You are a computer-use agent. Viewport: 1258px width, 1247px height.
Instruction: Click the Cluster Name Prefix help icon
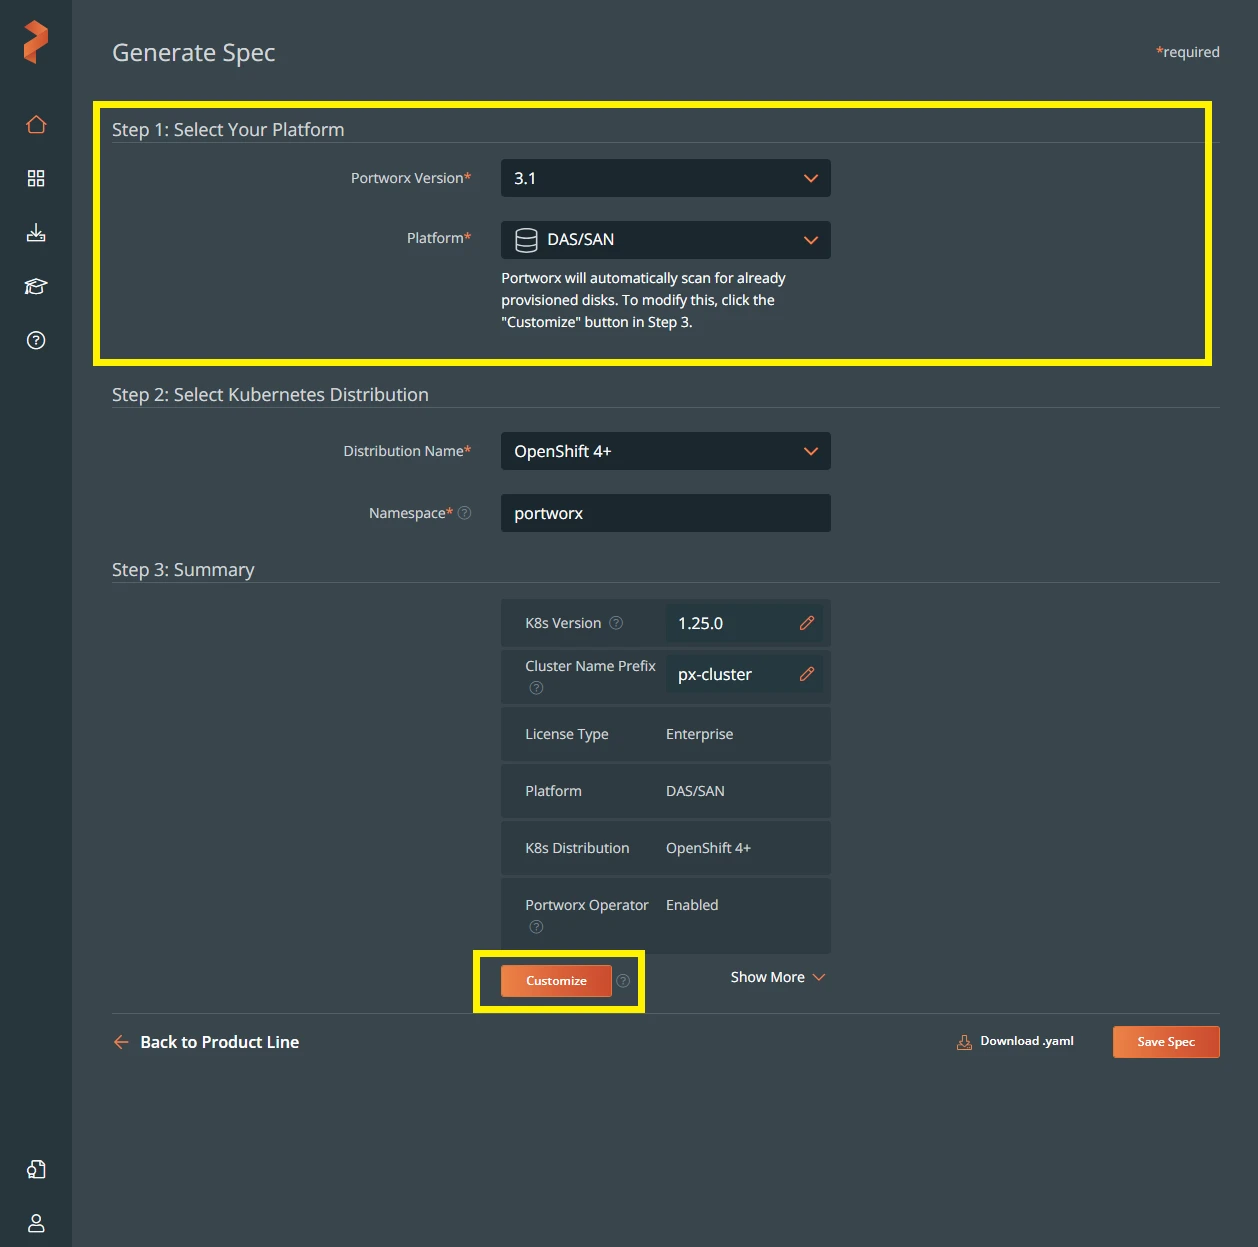click(x=536, y=688)
